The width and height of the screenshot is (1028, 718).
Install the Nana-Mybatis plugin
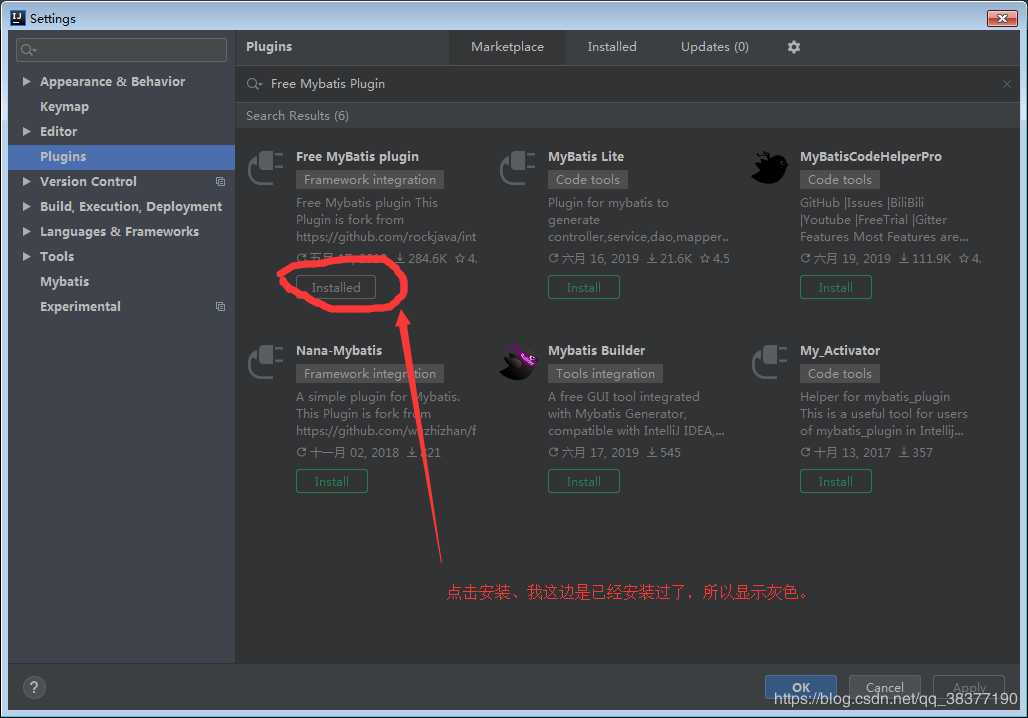click(332, 481)
